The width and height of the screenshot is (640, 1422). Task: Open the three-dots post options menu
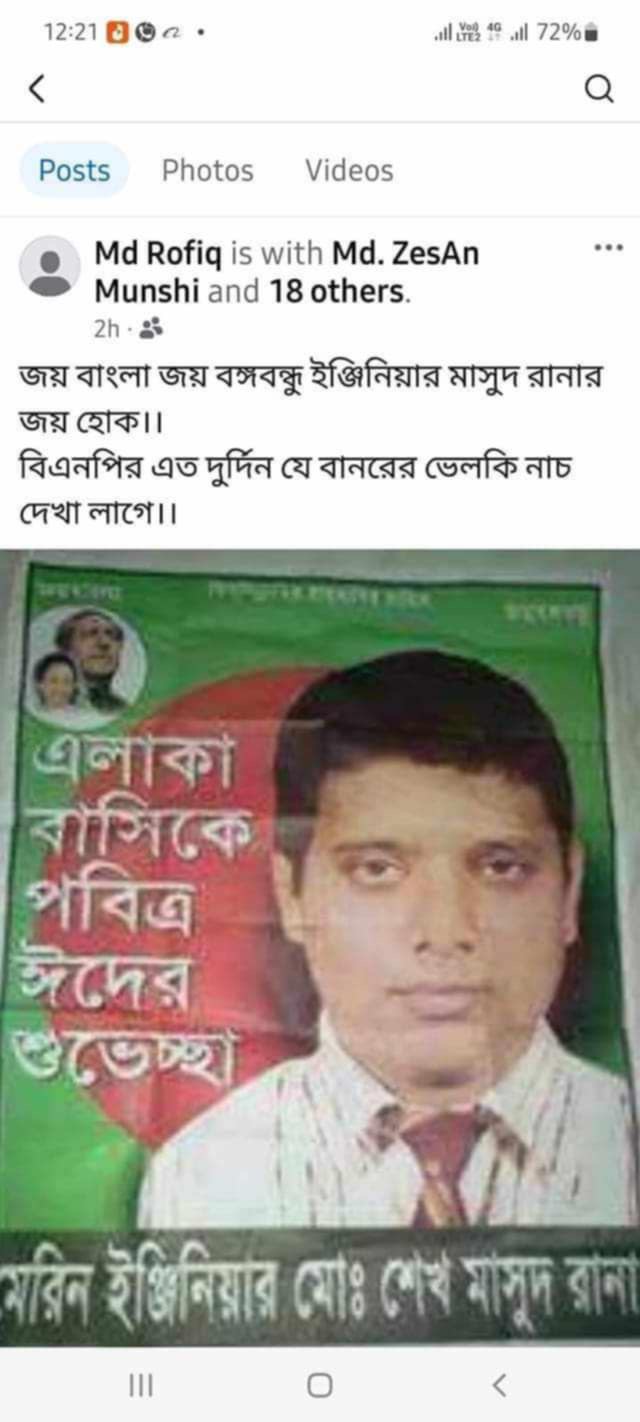coord(608,246)
